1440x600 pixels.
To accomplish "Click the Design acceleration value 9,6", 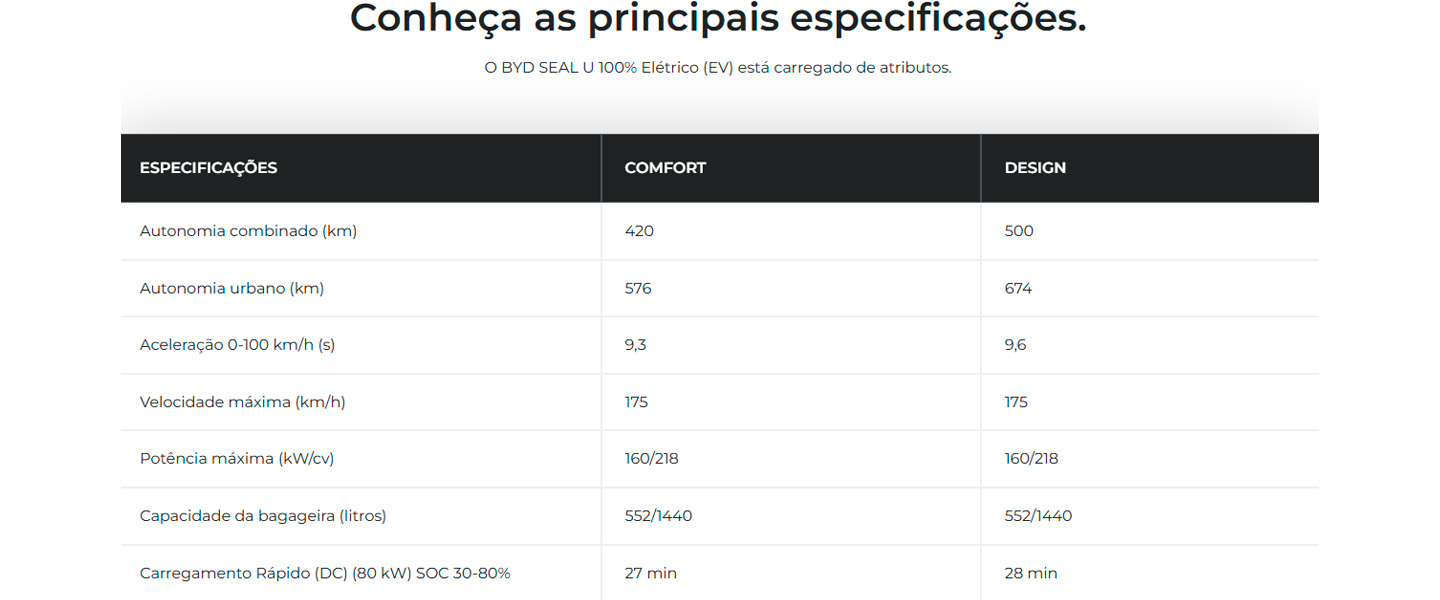I will tap(1015, 345).
